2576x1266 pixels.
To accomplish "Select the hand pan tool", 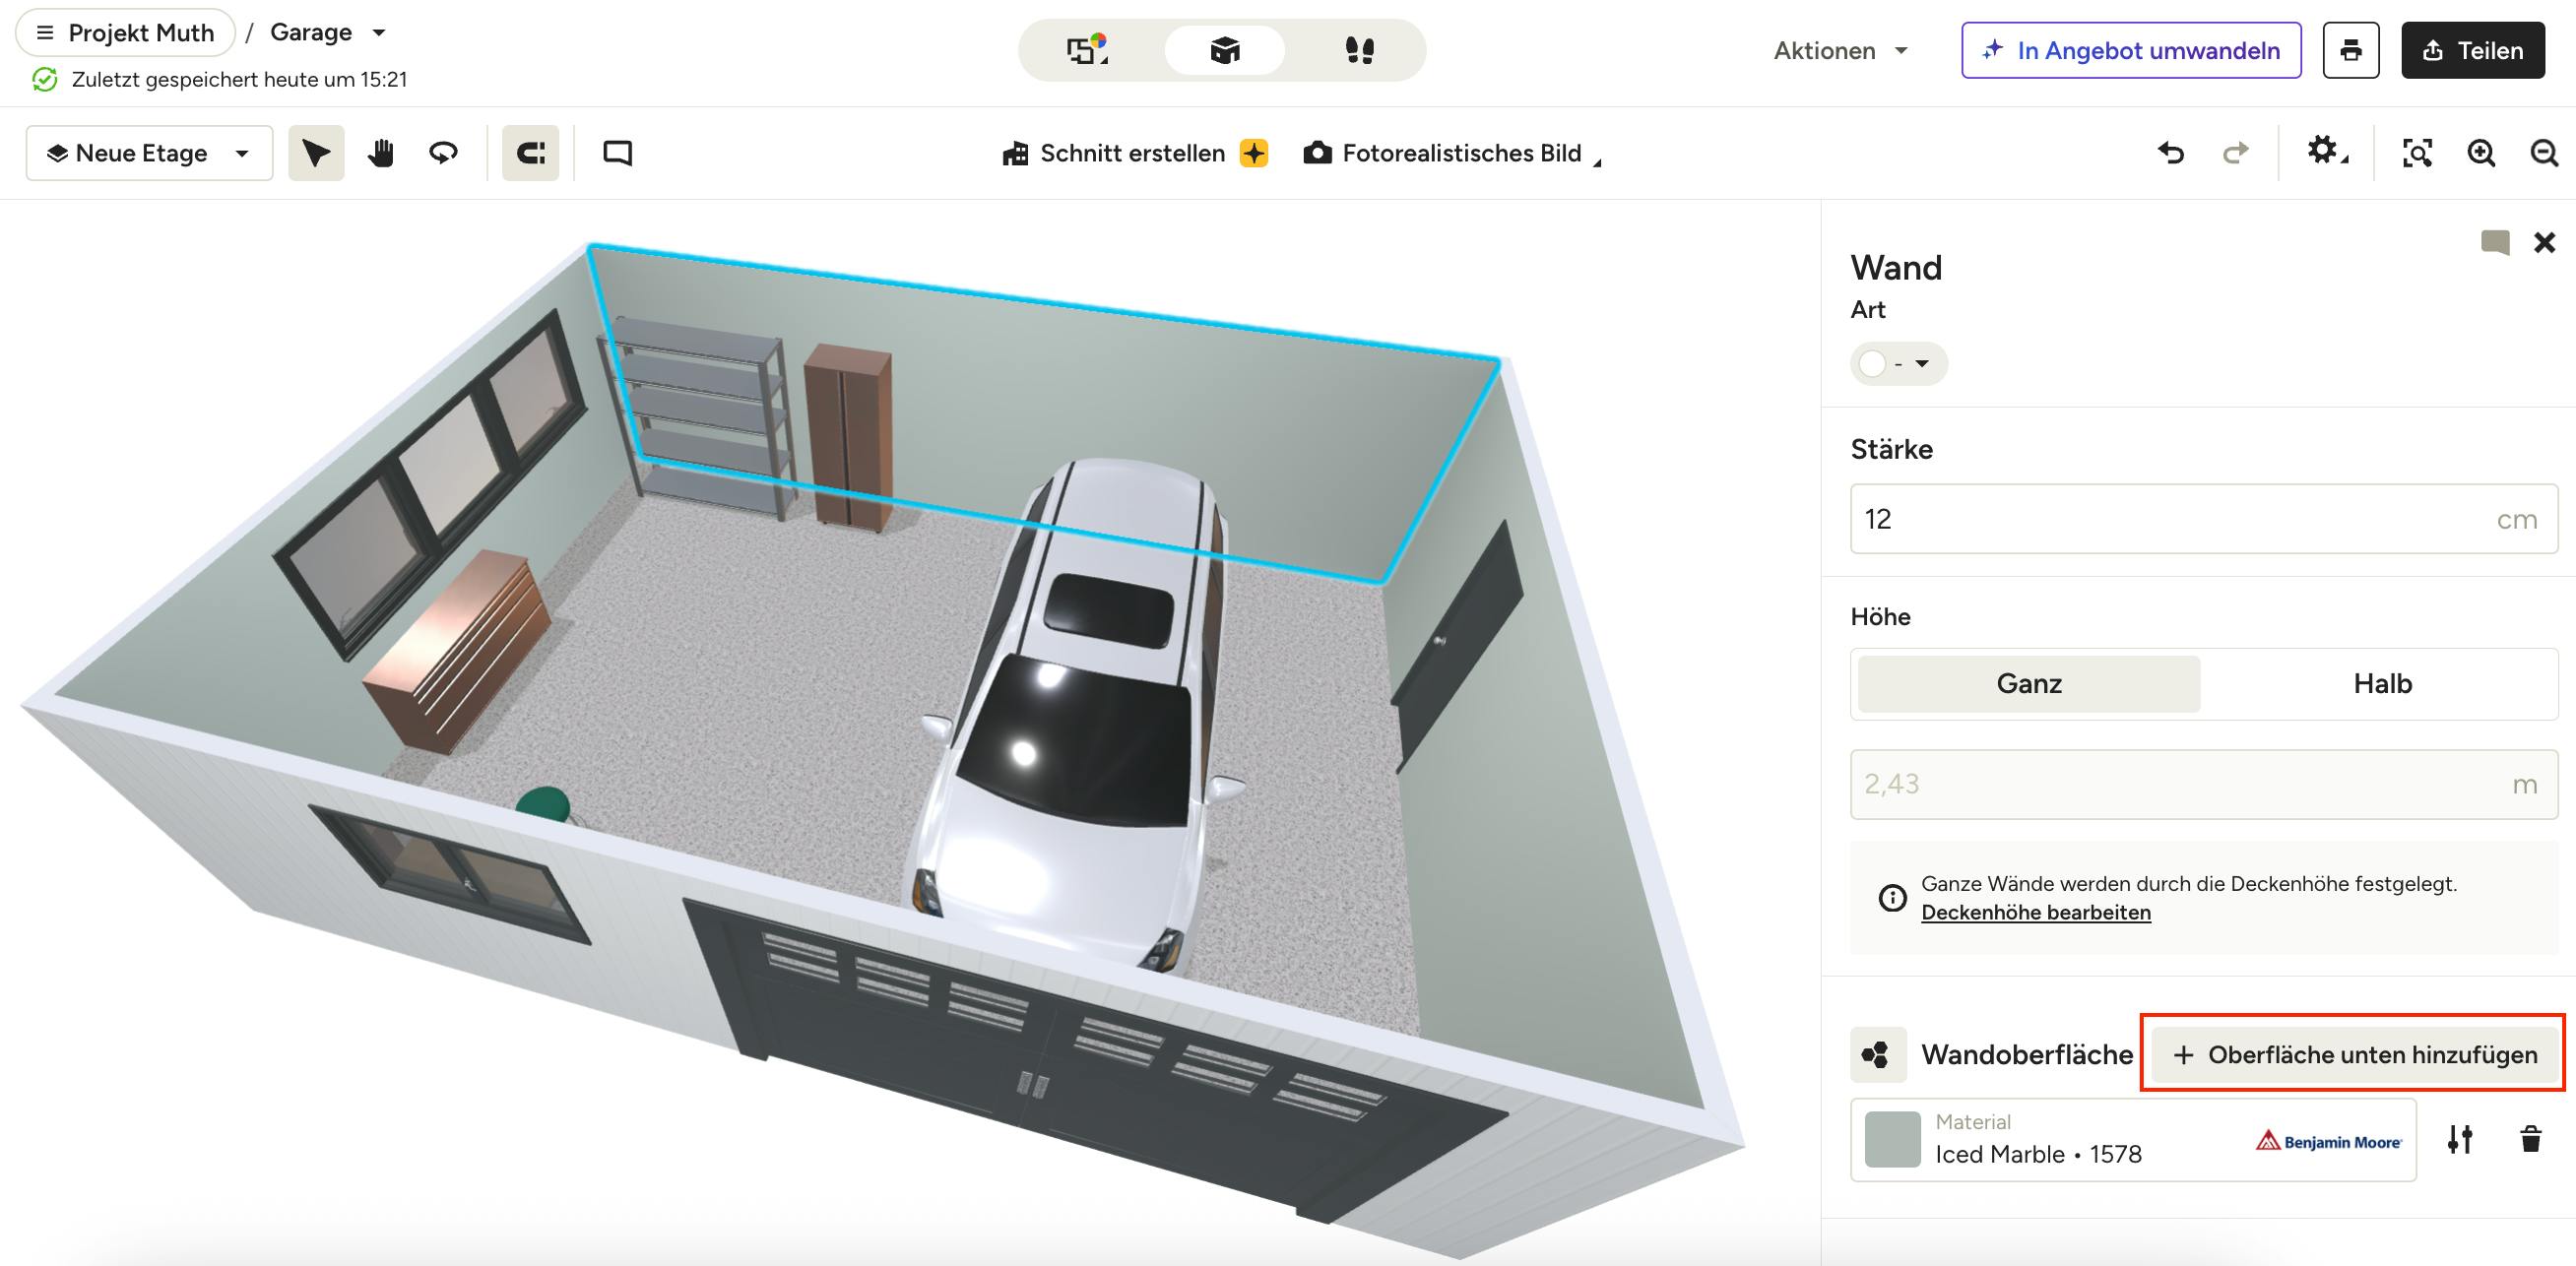I will coord(380,153).
